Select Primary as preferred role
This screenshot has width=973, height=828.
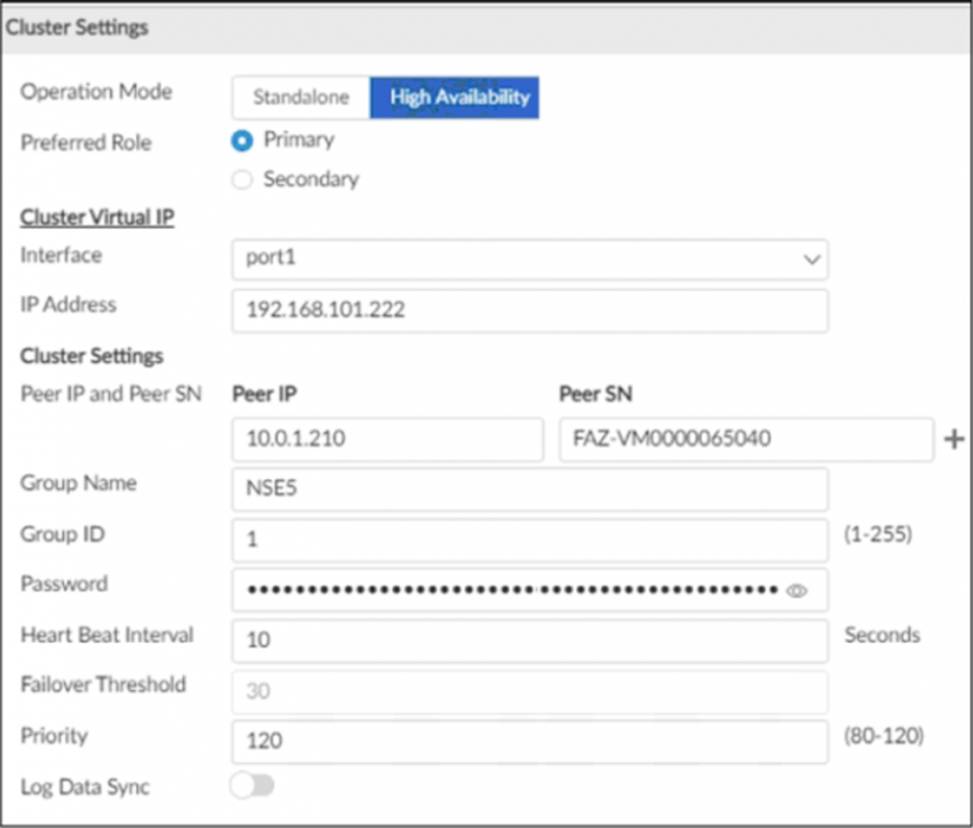(242, 141)
